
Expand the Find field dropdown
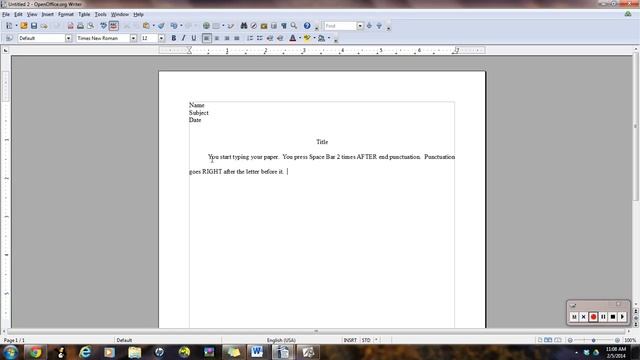(360, 26)
